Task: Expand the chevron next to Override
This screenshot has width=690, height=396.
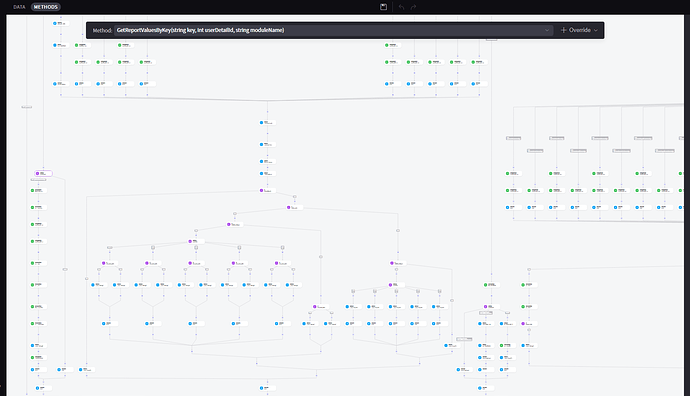Action: click(x=596, y=30)
